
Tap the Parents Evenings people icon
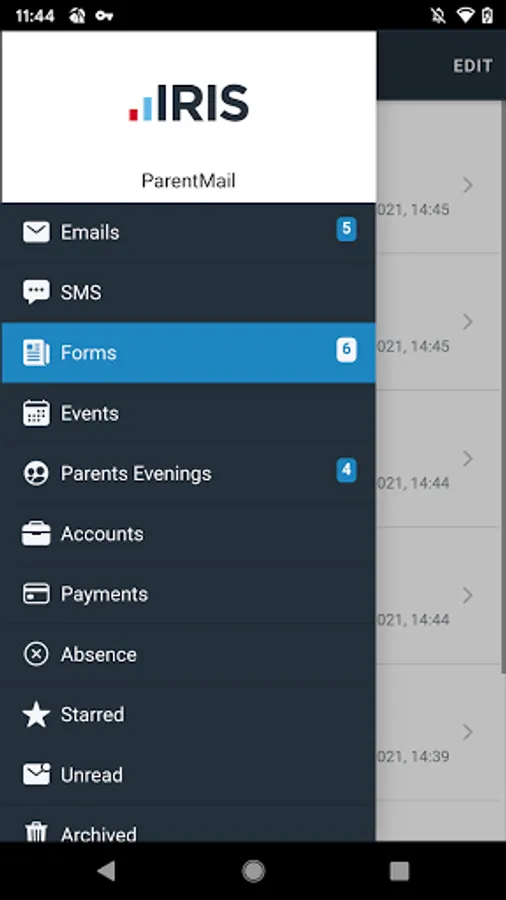pyautogui.click(x=36, y=474)
